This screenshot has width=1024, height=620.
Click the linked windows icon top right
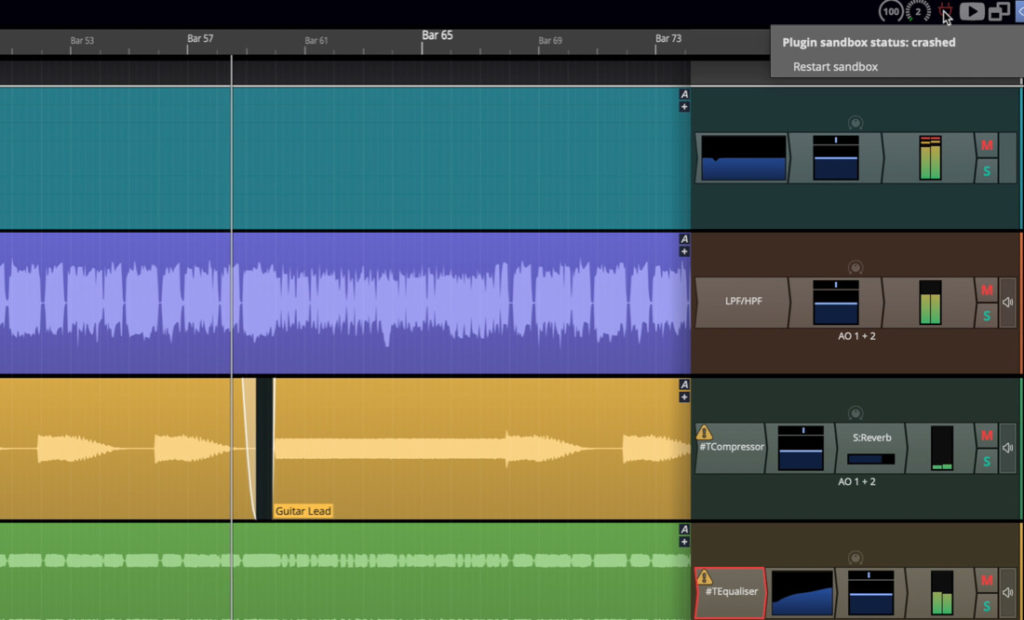[999, 12]
